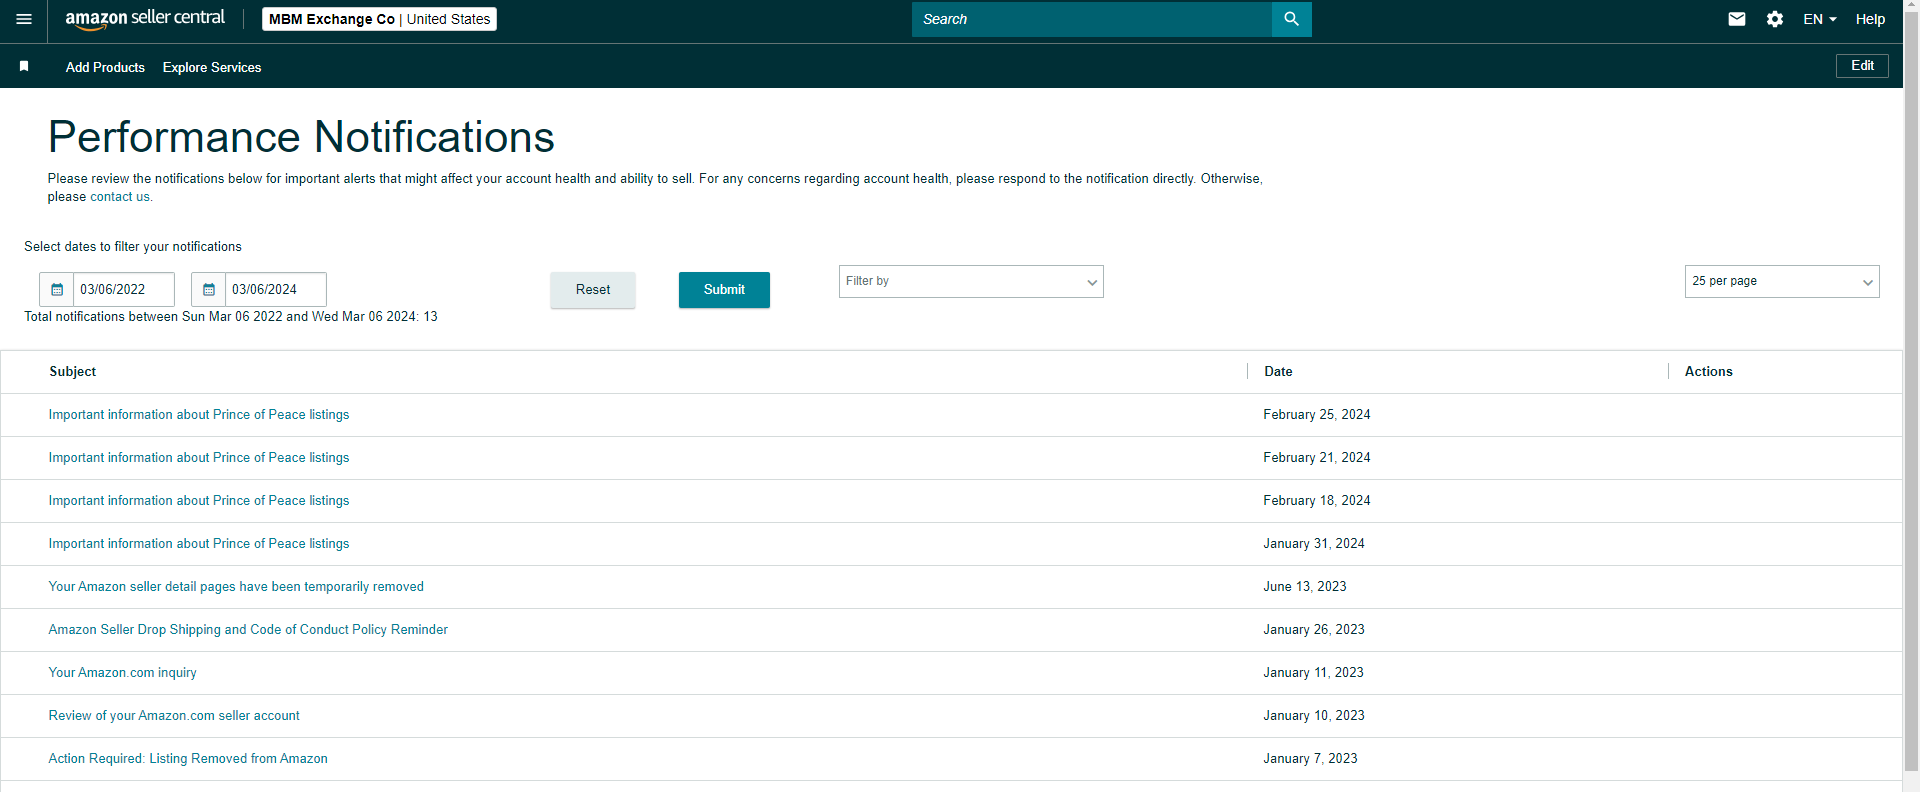The width and height of the screenshot is (1920, 792).
Task: Open the EN language dropdown
Action: click(1819, 19)
